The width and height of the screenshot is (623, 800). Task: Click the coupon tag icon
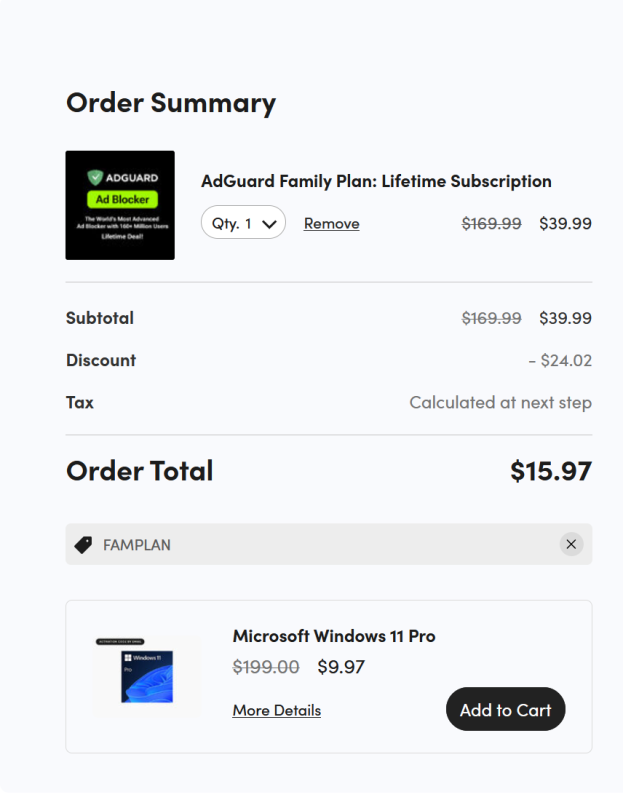coord(83,545)
